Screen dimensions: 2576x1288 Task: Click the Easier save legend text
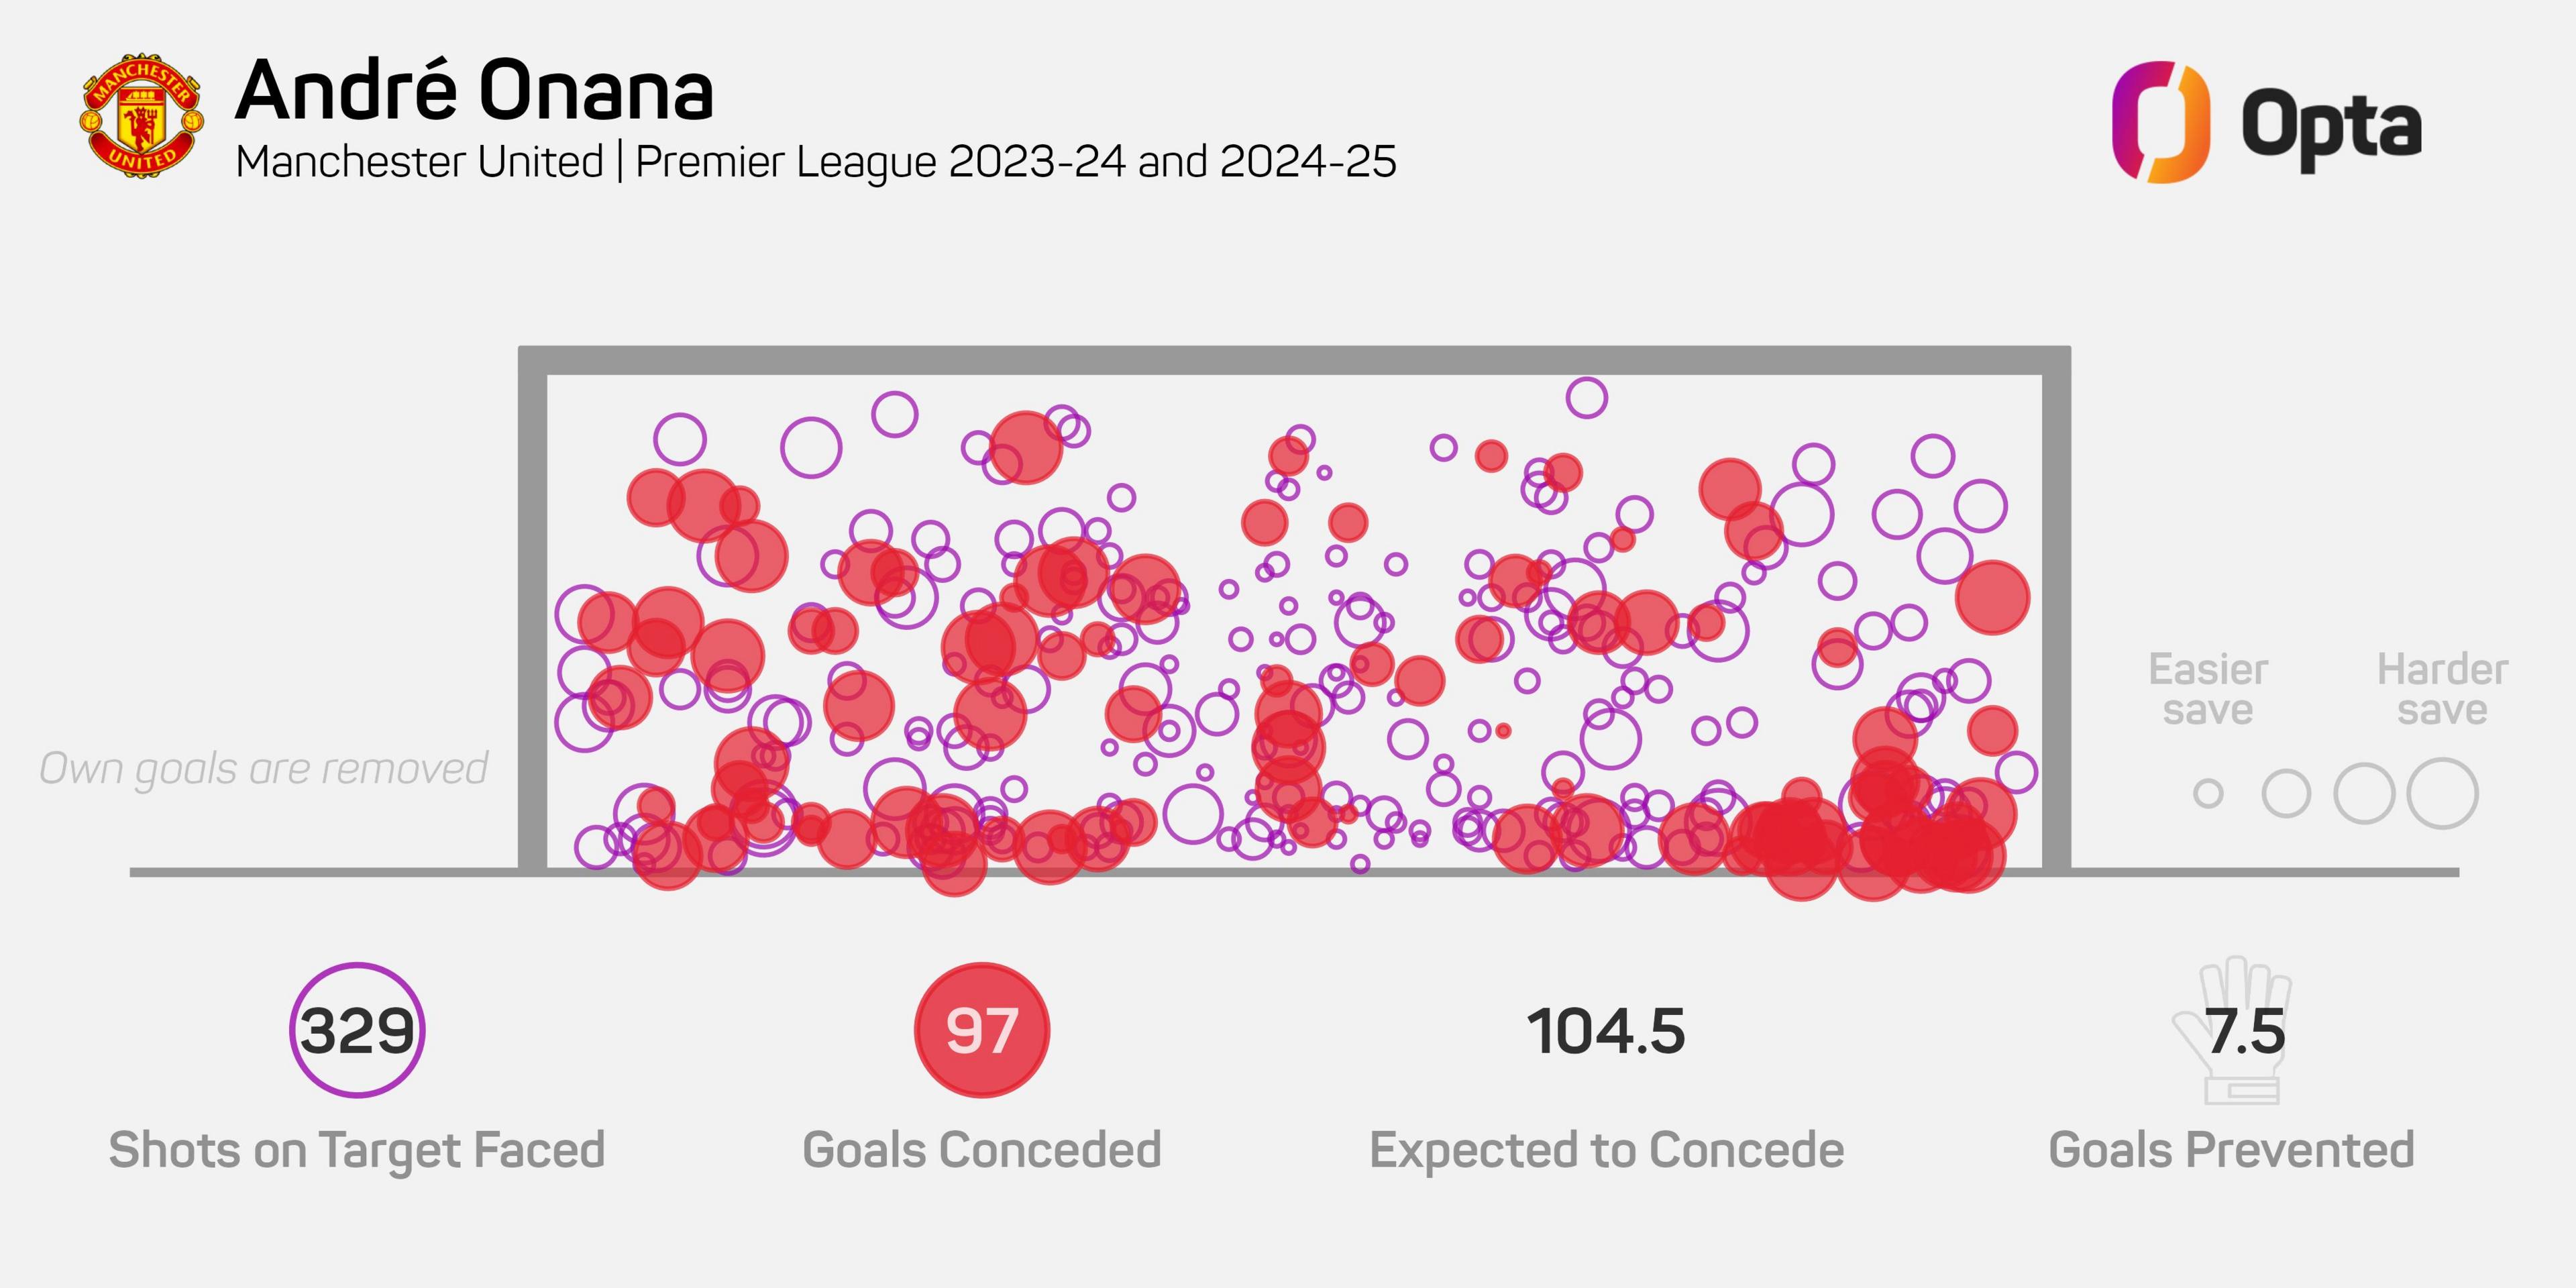[x=2208, y=689]
